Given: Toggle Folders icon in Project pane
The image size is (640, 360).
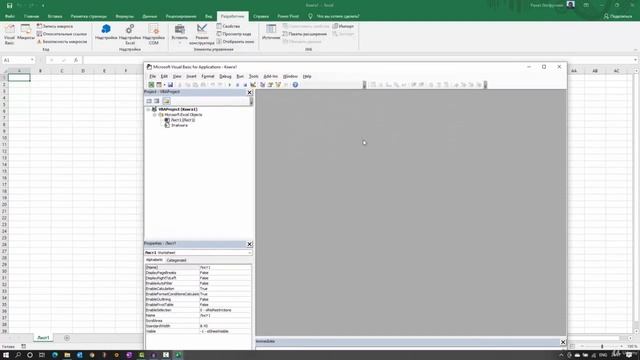Looking at the screenshot, I should pyautogui.click(x=166, y=101).
